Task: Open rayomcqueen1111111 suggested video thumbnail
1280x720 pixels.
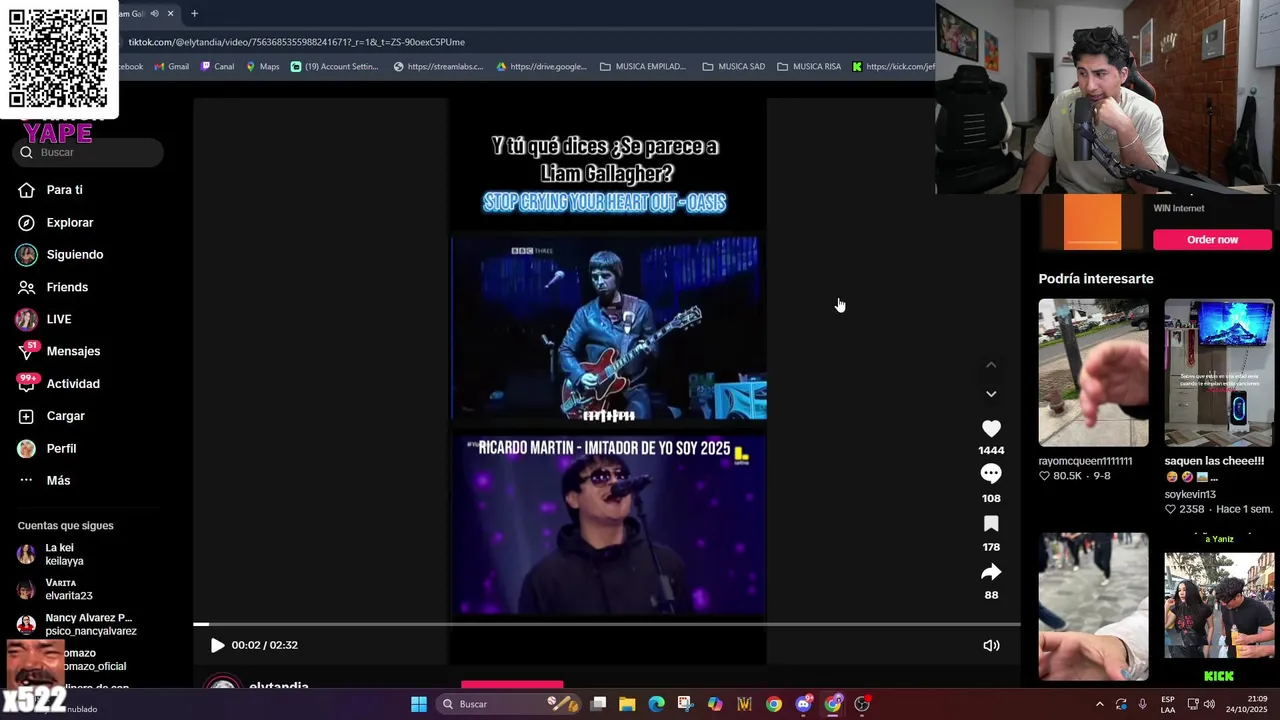Action: pos(1093,372)
